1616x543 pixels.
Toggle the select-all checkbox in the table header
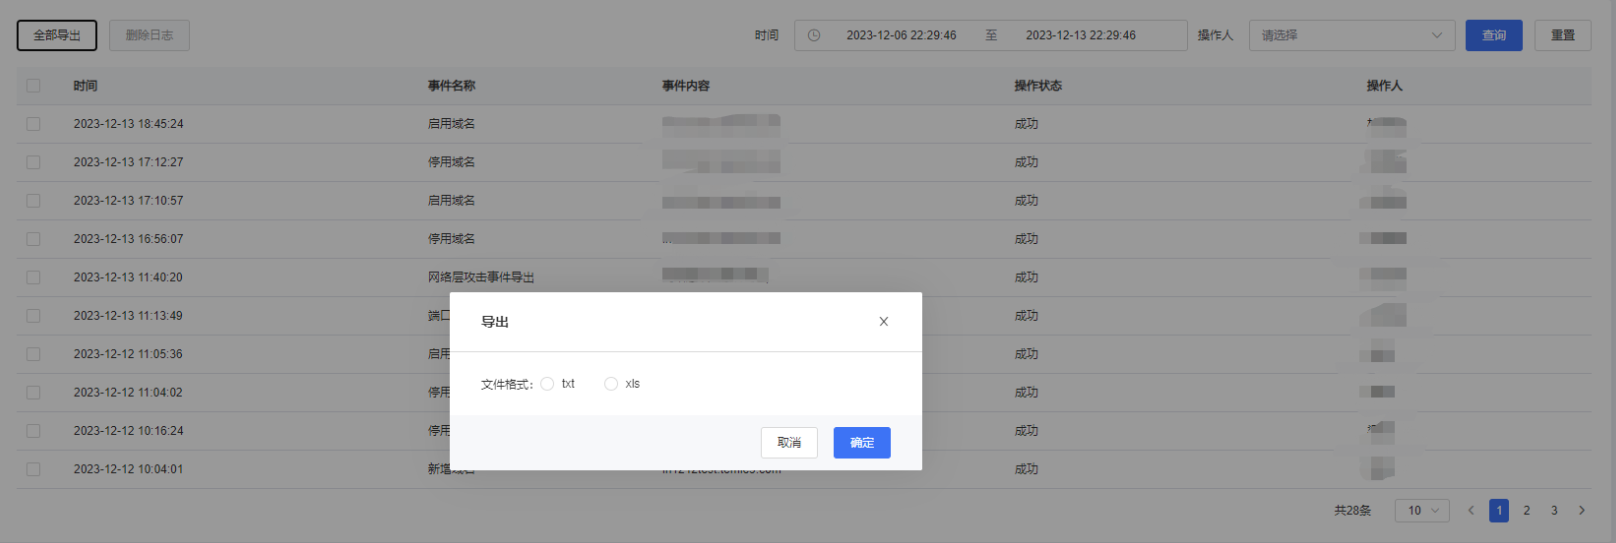[x=34, y=86]
